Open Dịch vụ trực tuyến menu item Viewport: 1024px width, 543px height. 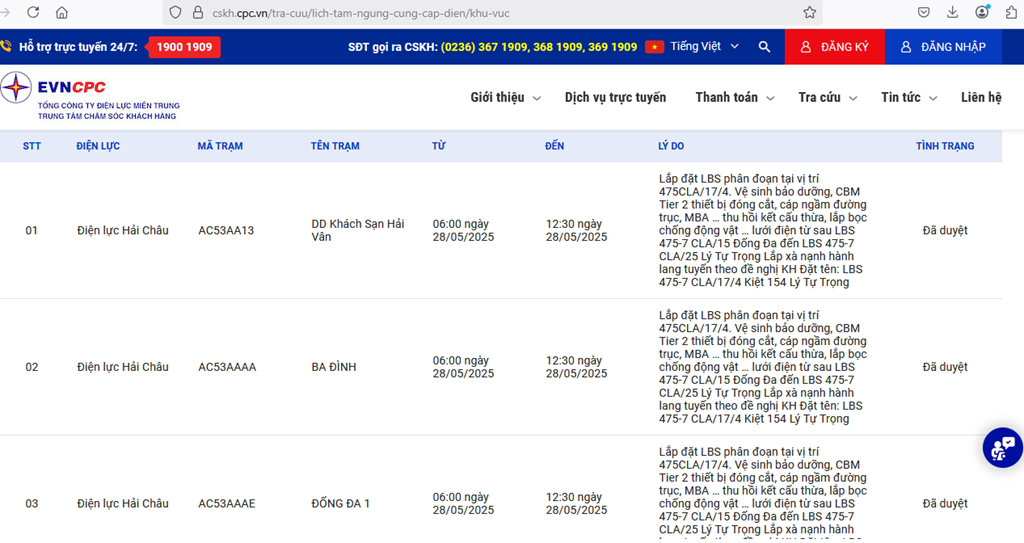coord(615,98)
